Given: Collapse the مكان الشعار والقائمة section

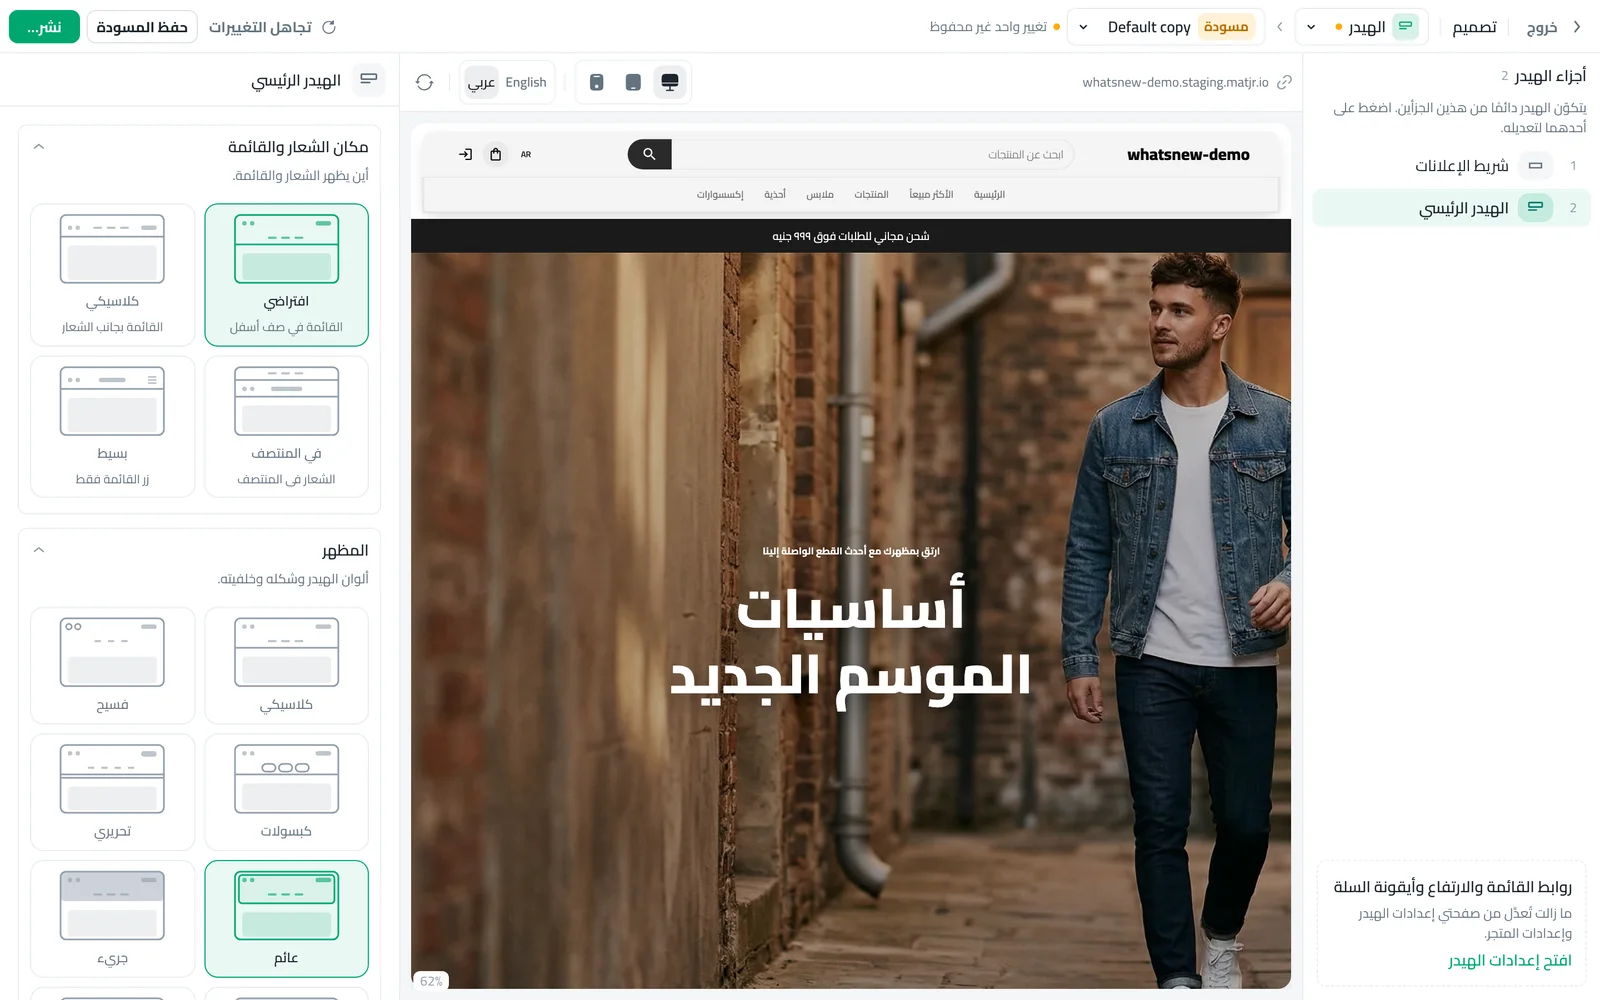Looking at the screenshot, I should [x=39, y=147].
